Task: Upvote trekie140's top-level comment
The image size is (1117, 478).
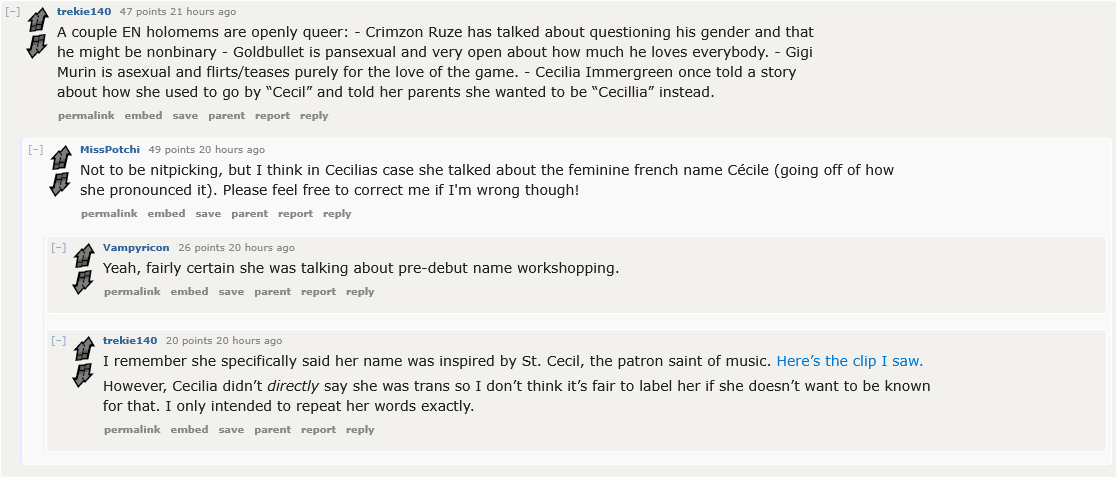Action: pos(37,19)
